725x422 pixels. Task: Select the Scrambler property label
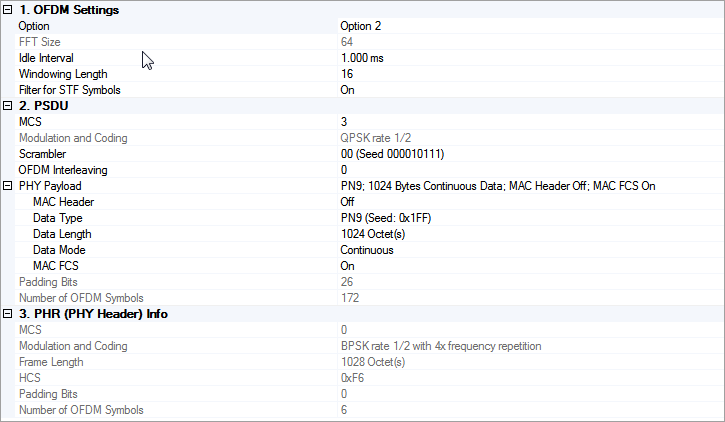coord(42,154)
